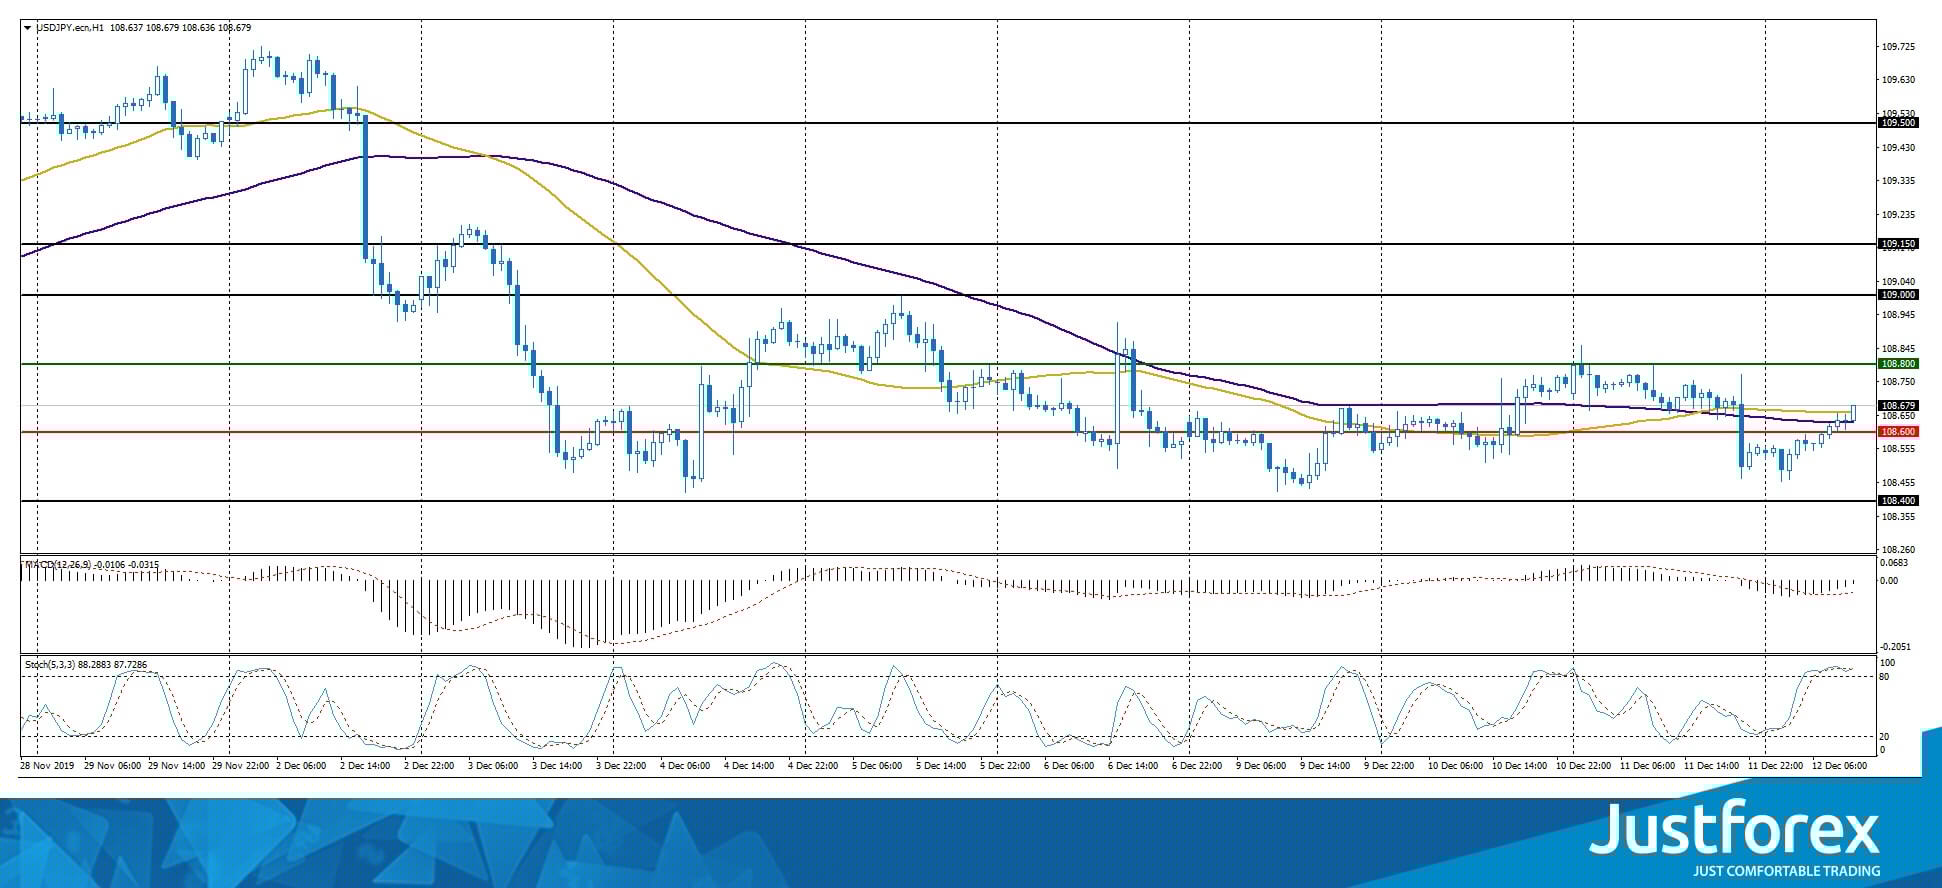The width and height of the screenshot is (1942, 888).
Task: Click the 109.630 price axis value
Action: pyautogui.click(x=1899, y=80)
